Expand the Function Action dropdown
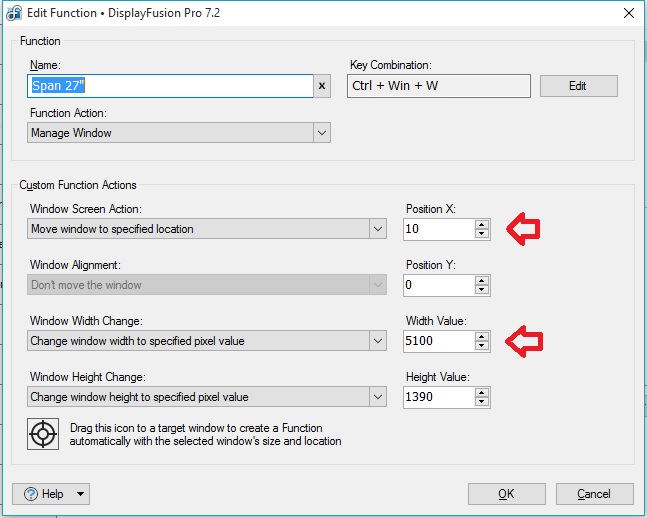 coord(321,133)
